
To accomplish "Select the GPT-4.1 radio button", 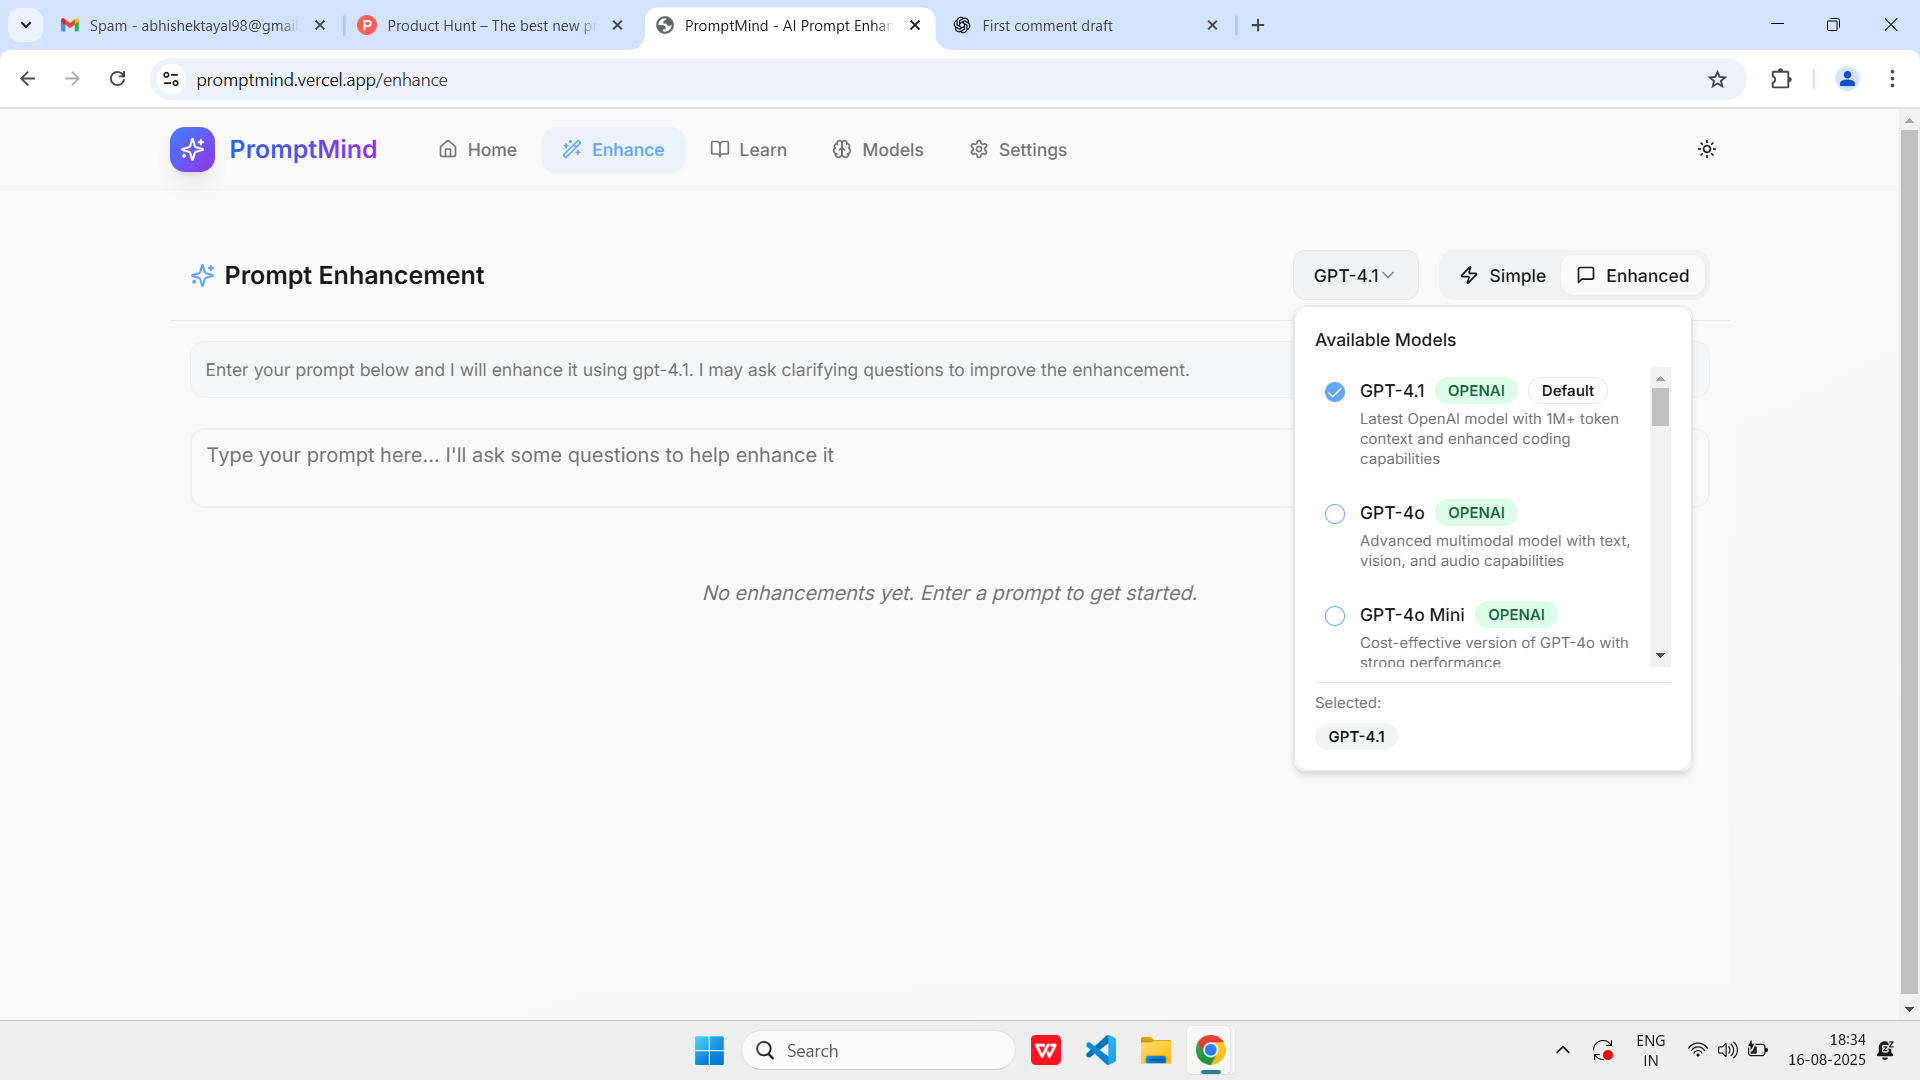I will click(x=1335, y=392).
